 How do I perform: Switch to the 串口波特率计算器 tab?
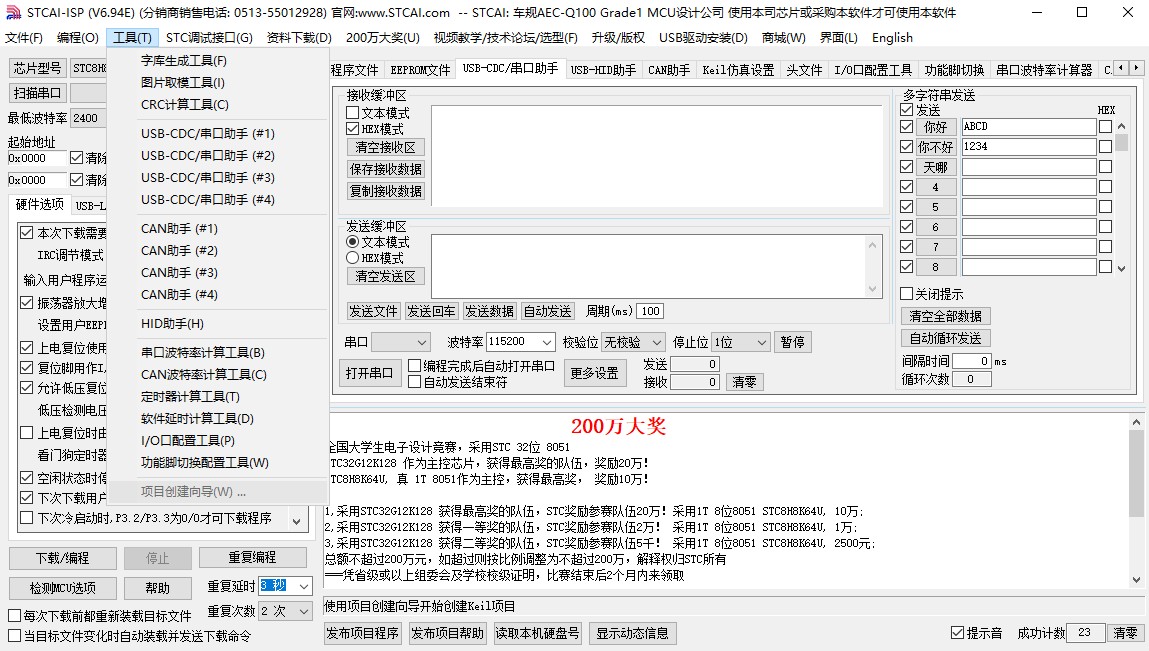click(1043, 70)
